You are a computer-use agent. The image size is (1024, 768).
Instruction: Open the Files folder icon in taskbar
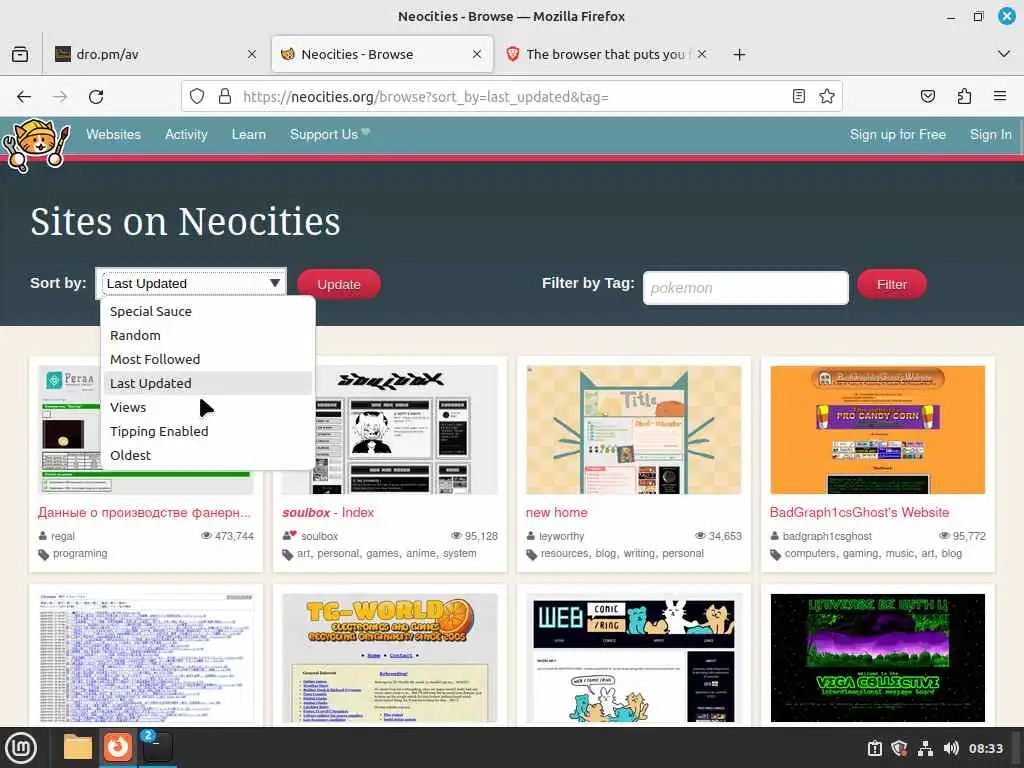77,747
